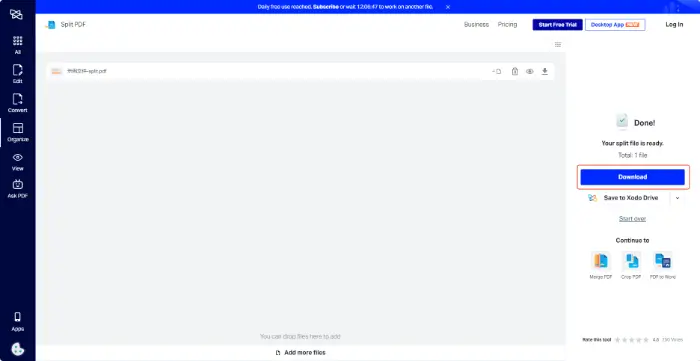Click the Start over link

632,219
